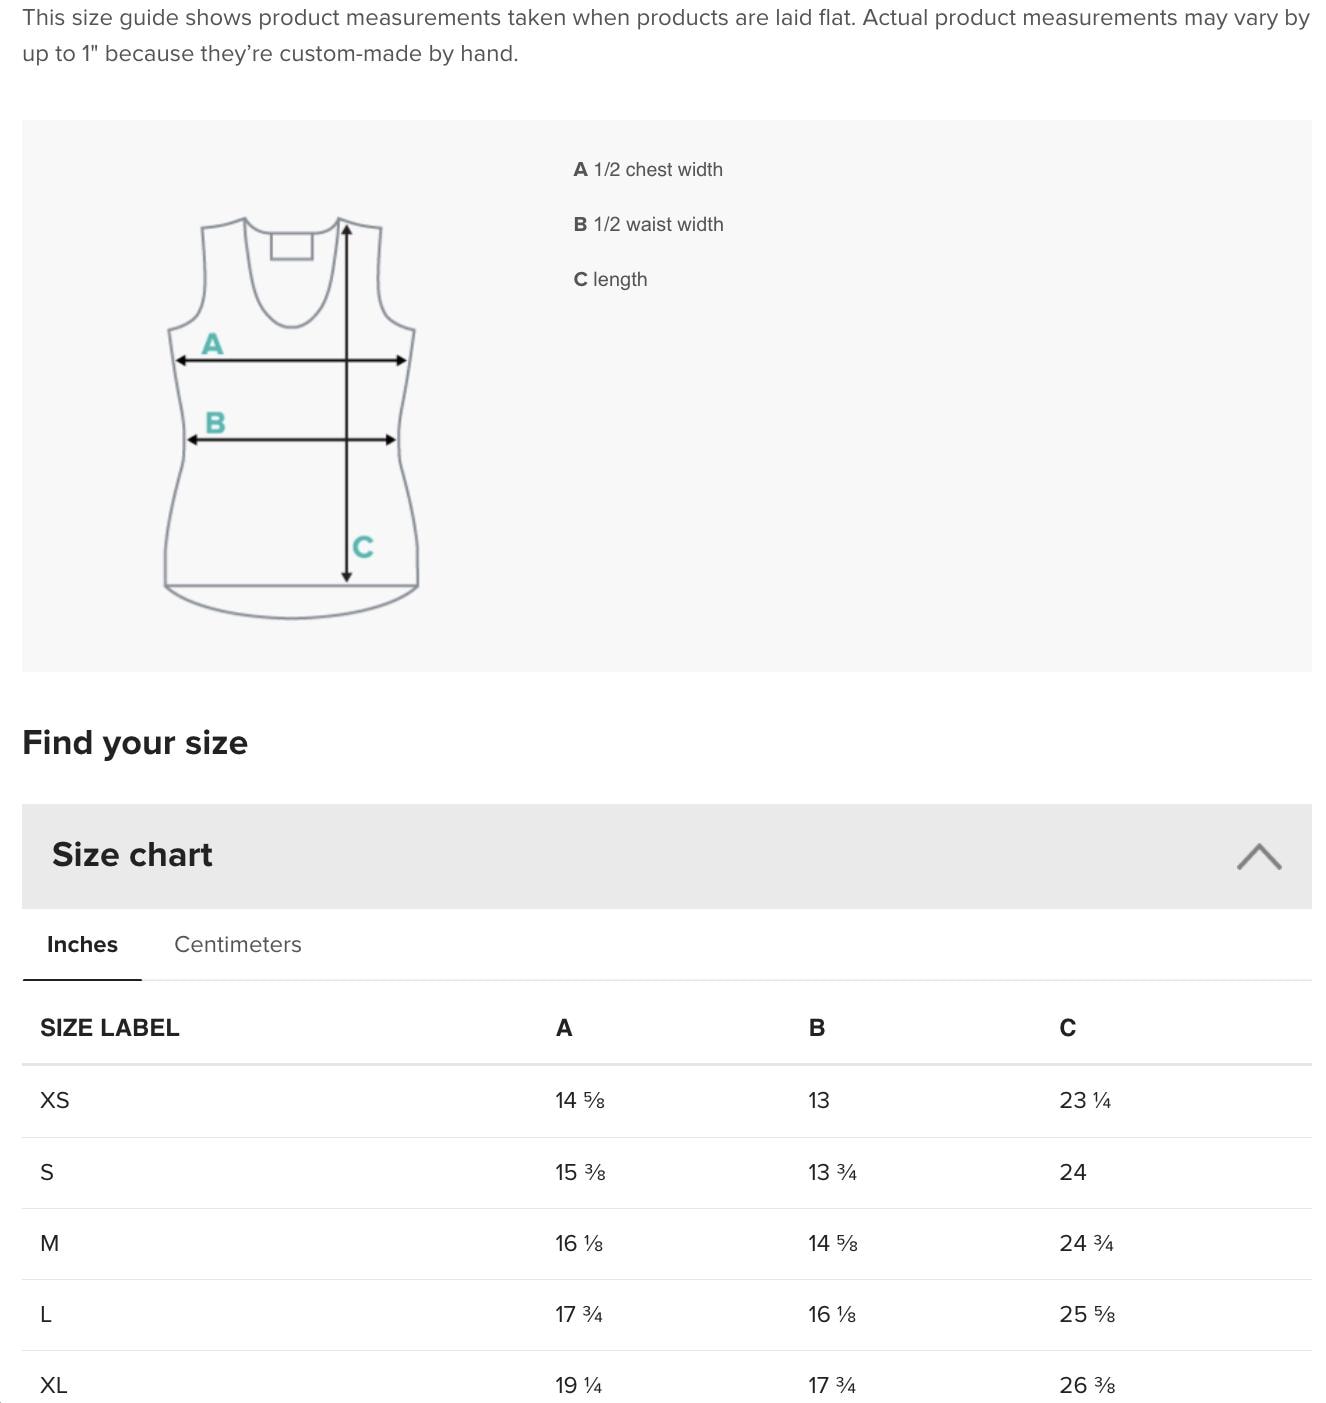
Task: Click the A 1/2 chest width label
Action: 648,169
